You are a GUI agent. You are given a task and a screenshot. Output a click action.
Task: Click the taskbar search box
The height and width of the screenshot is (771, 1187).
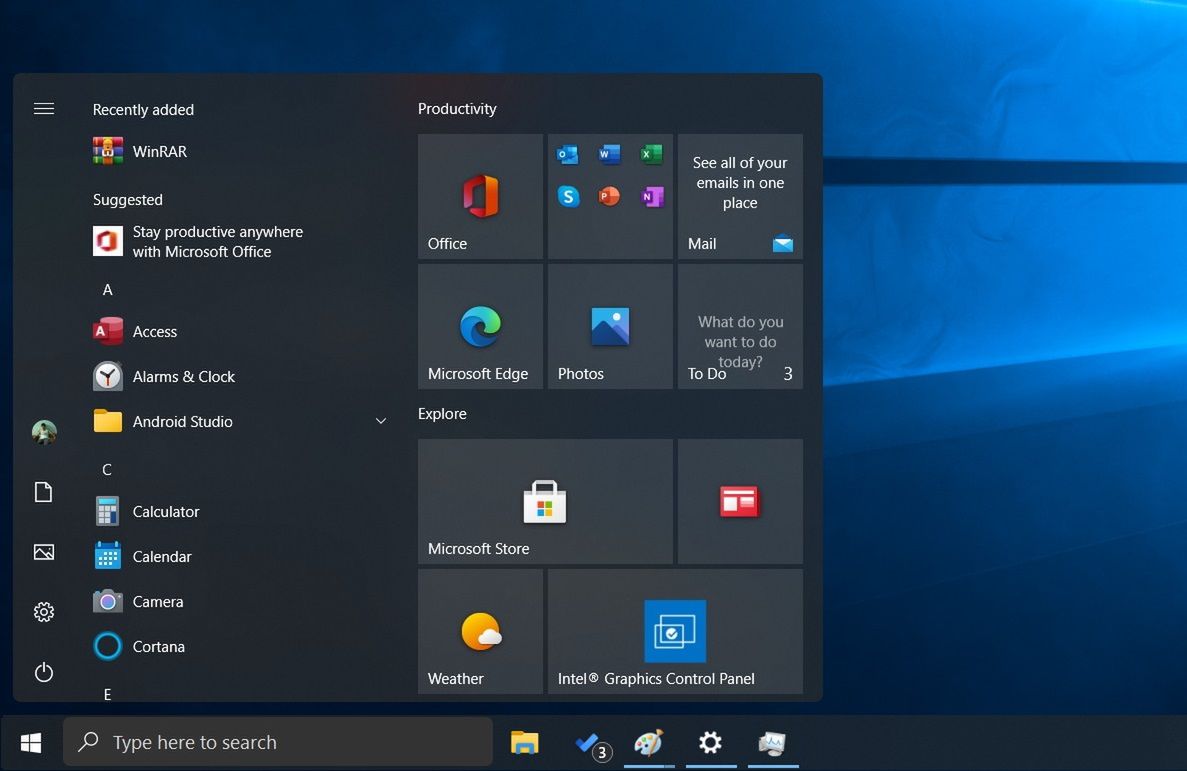click(278, 742)
